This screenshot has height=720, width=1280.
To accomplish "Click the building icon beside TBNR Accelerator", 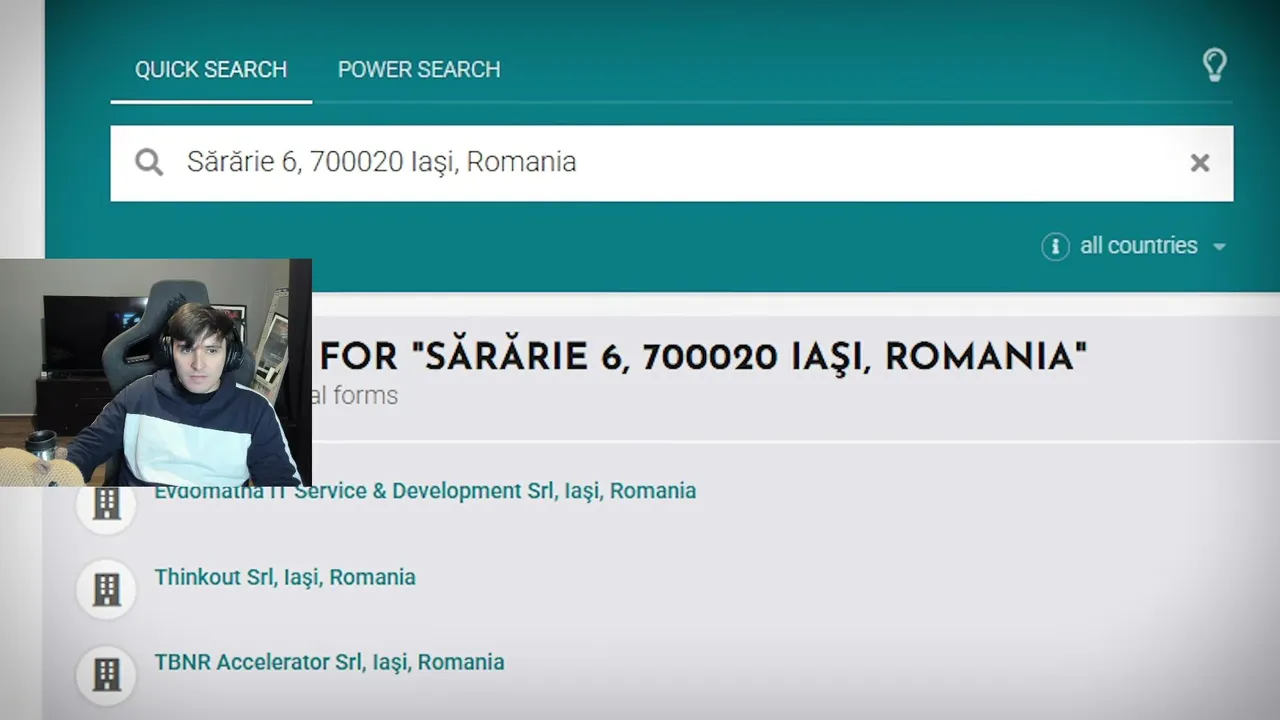I will click(x=106, y=674).
